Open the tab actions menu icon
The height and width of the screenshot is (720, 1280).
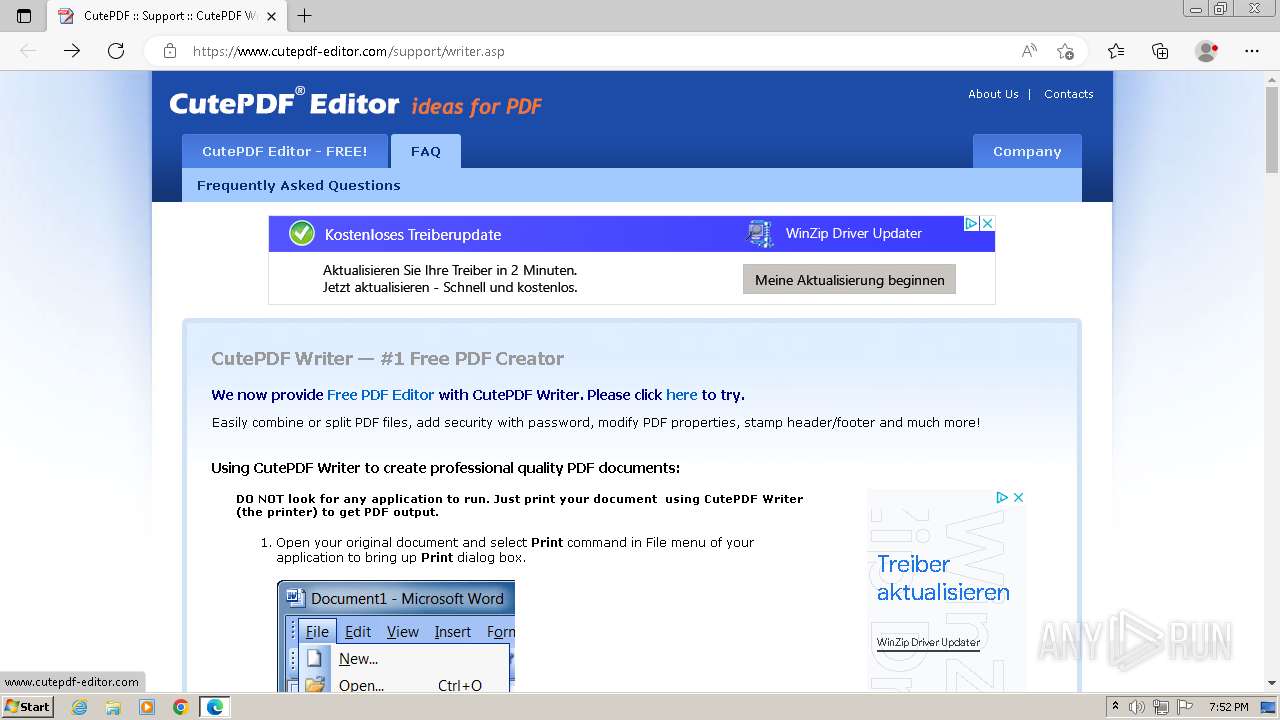click(24, 16)
